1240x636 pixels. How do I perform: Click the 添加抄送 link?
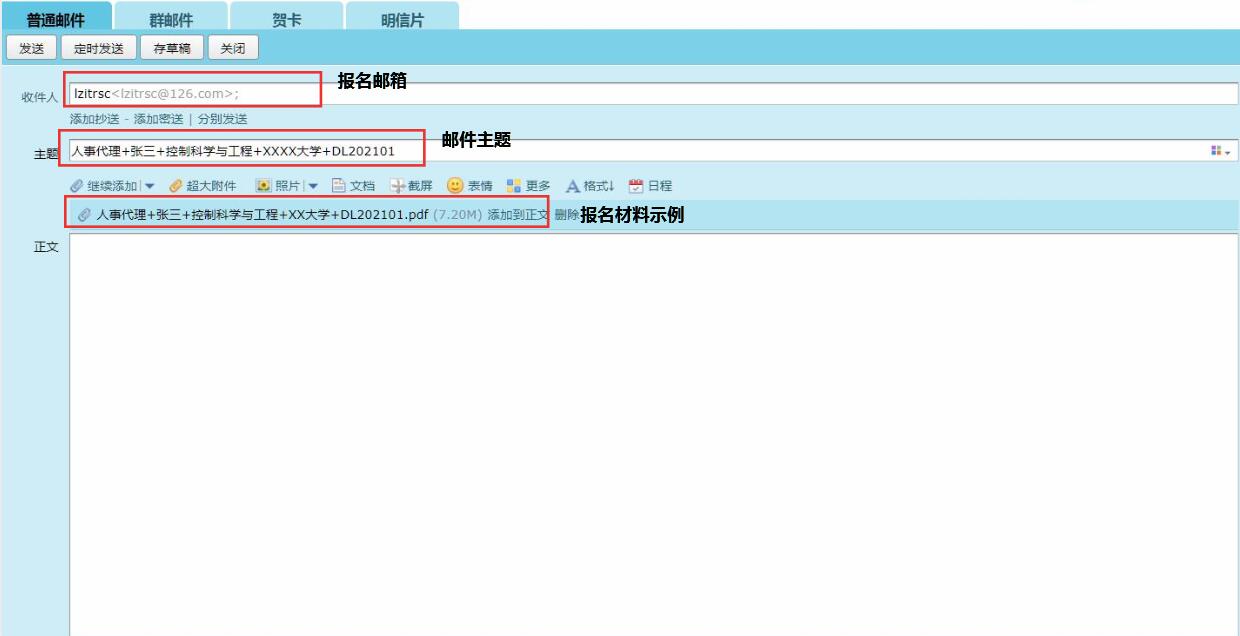click(x=94, y=119)
